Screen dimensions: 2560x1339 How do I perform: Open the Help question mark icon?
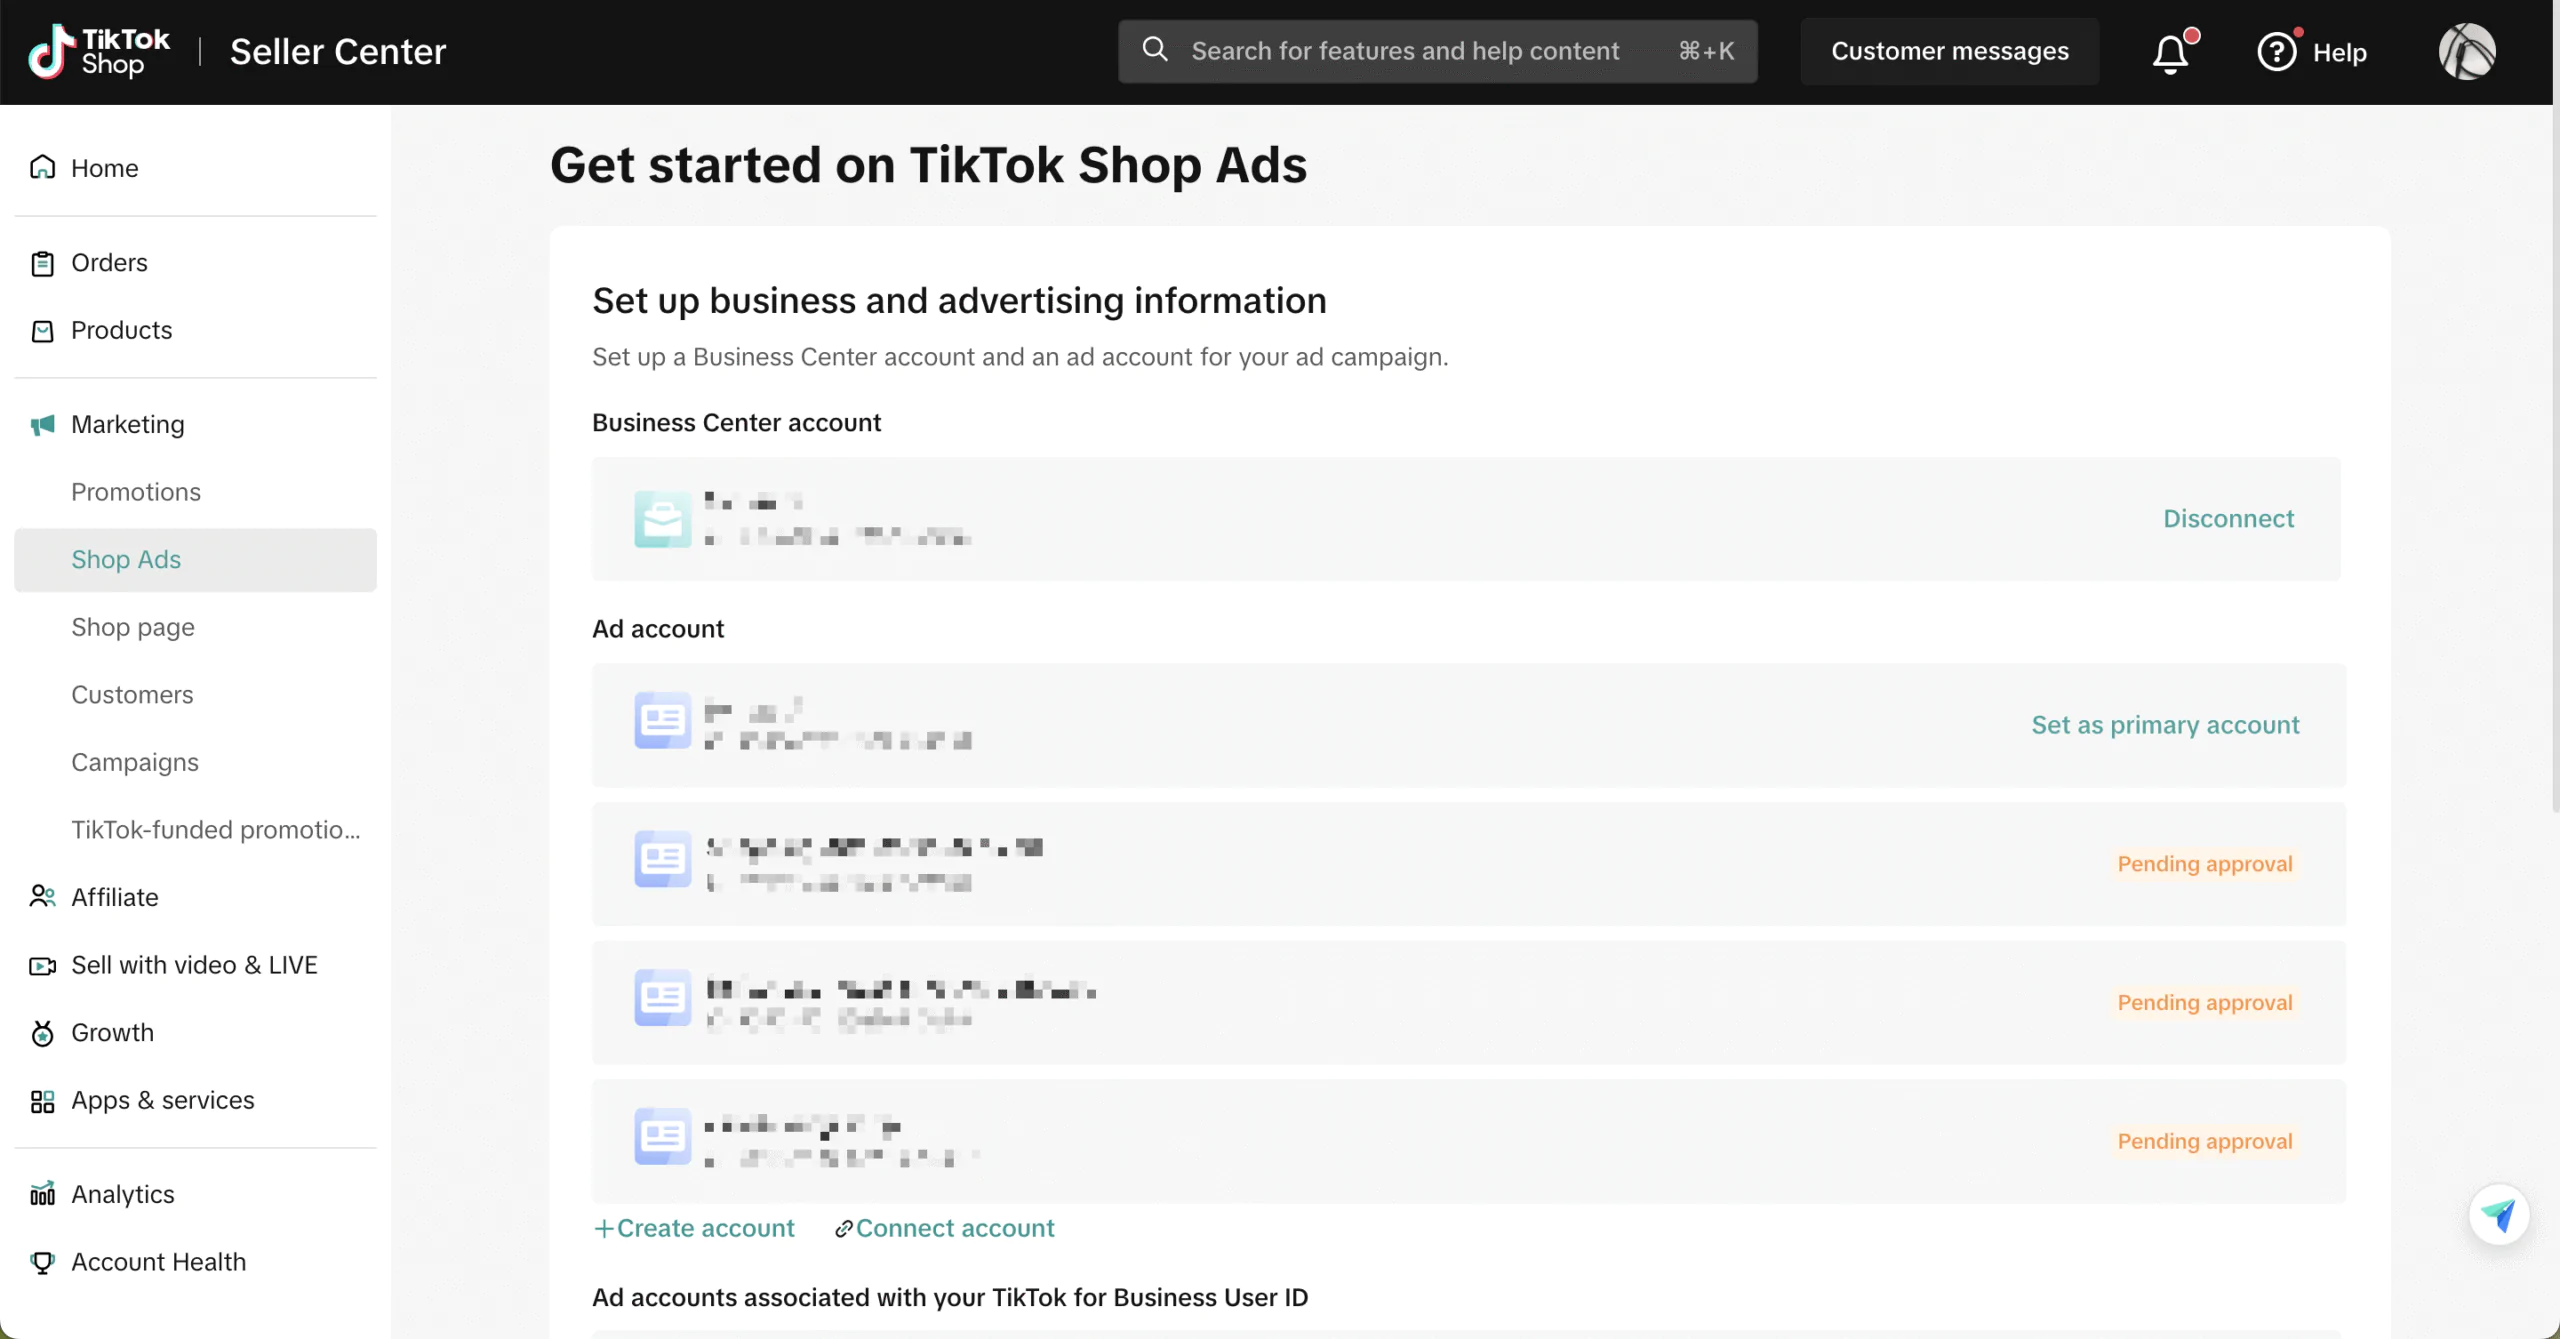[x=2277, y=52]
